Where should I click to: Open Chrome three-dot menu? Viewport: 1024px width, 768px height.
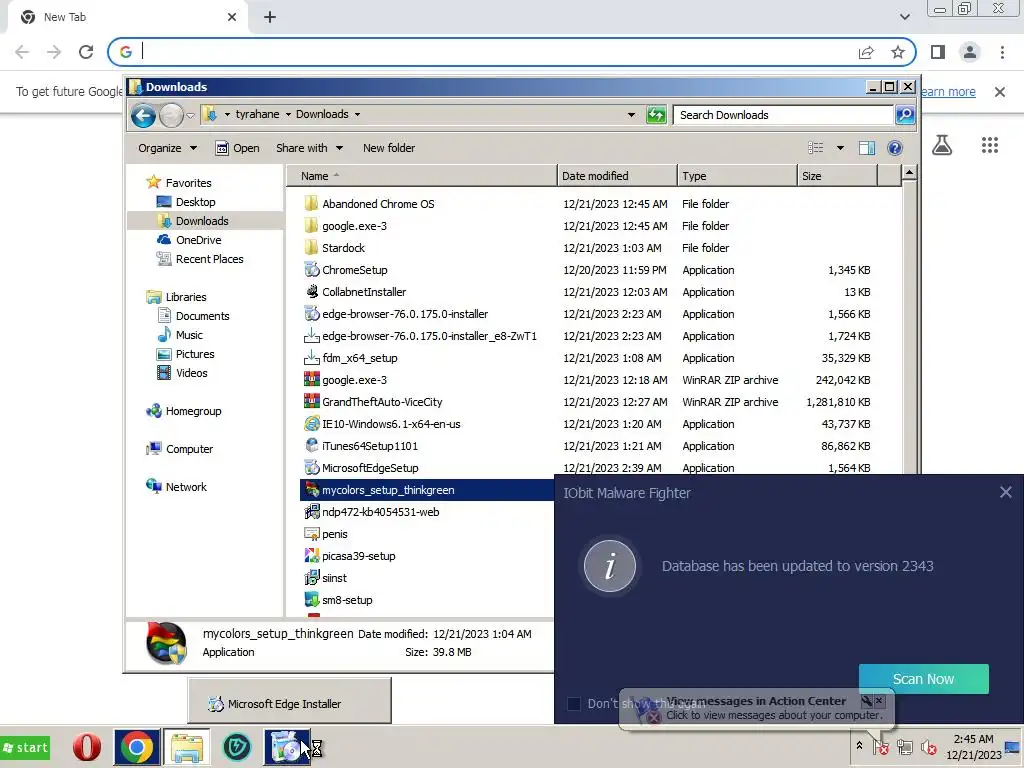click(1002, 52)
